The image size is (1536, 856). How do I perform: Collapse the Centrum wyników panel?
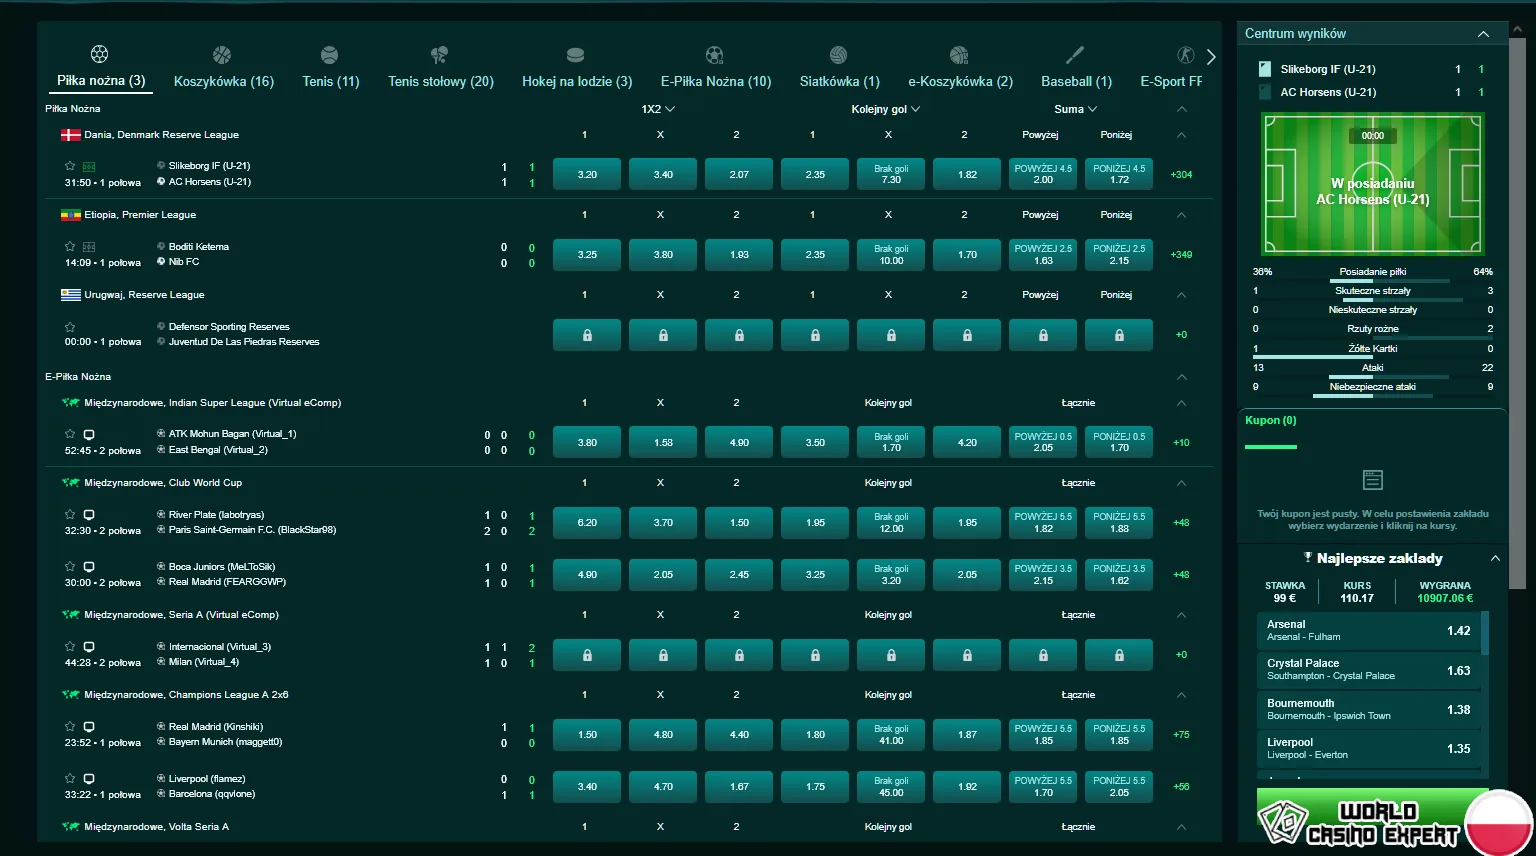click(1483, 34)
